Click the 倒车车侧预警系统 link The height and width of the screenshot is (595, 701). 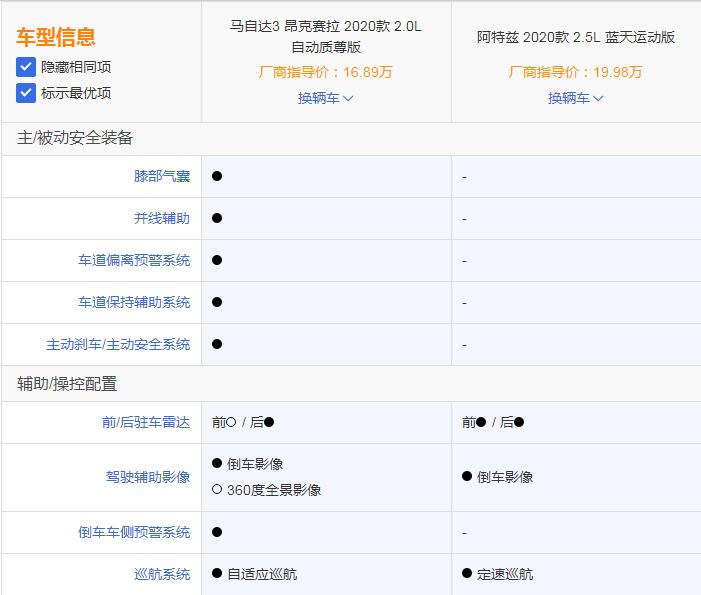click(134, 532)
